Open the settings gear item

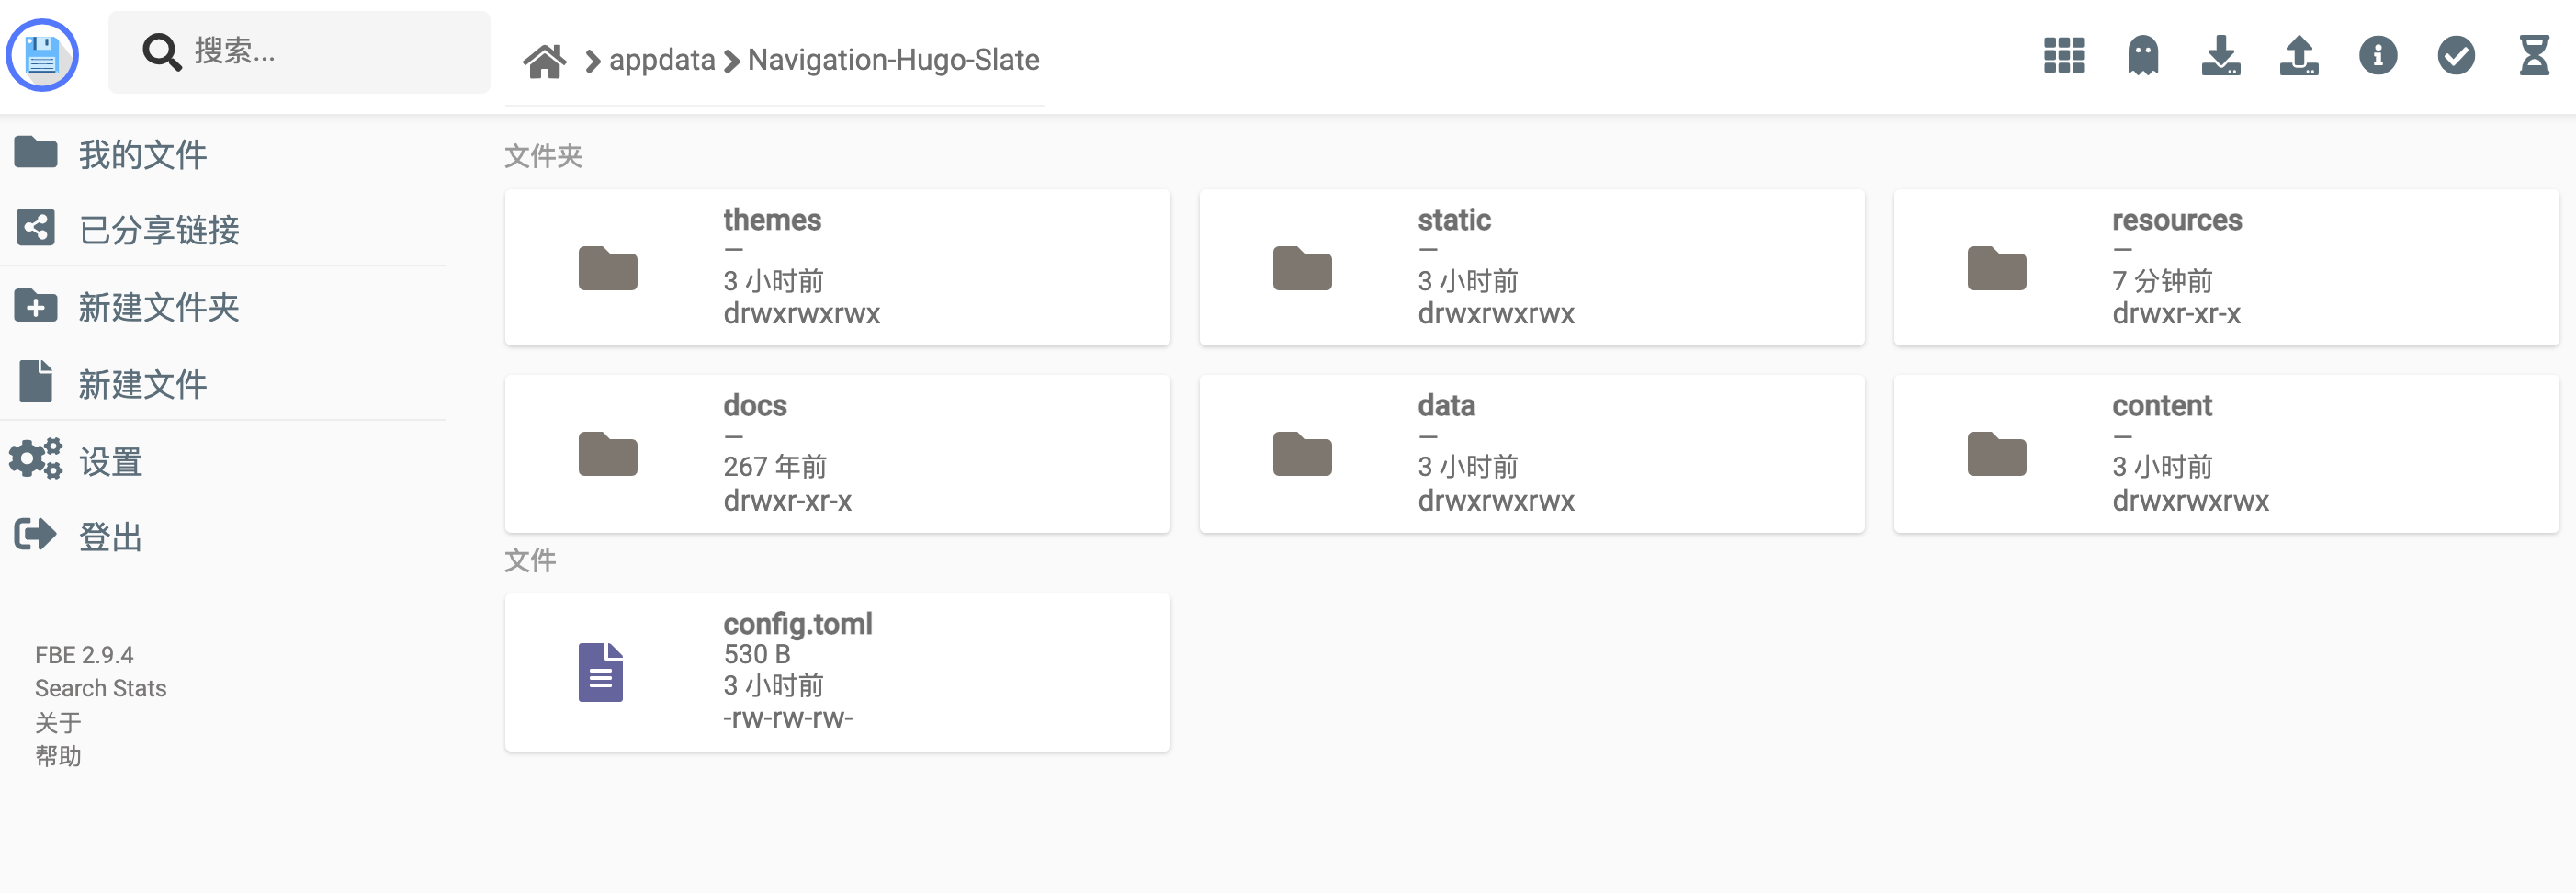coord(110,461)
